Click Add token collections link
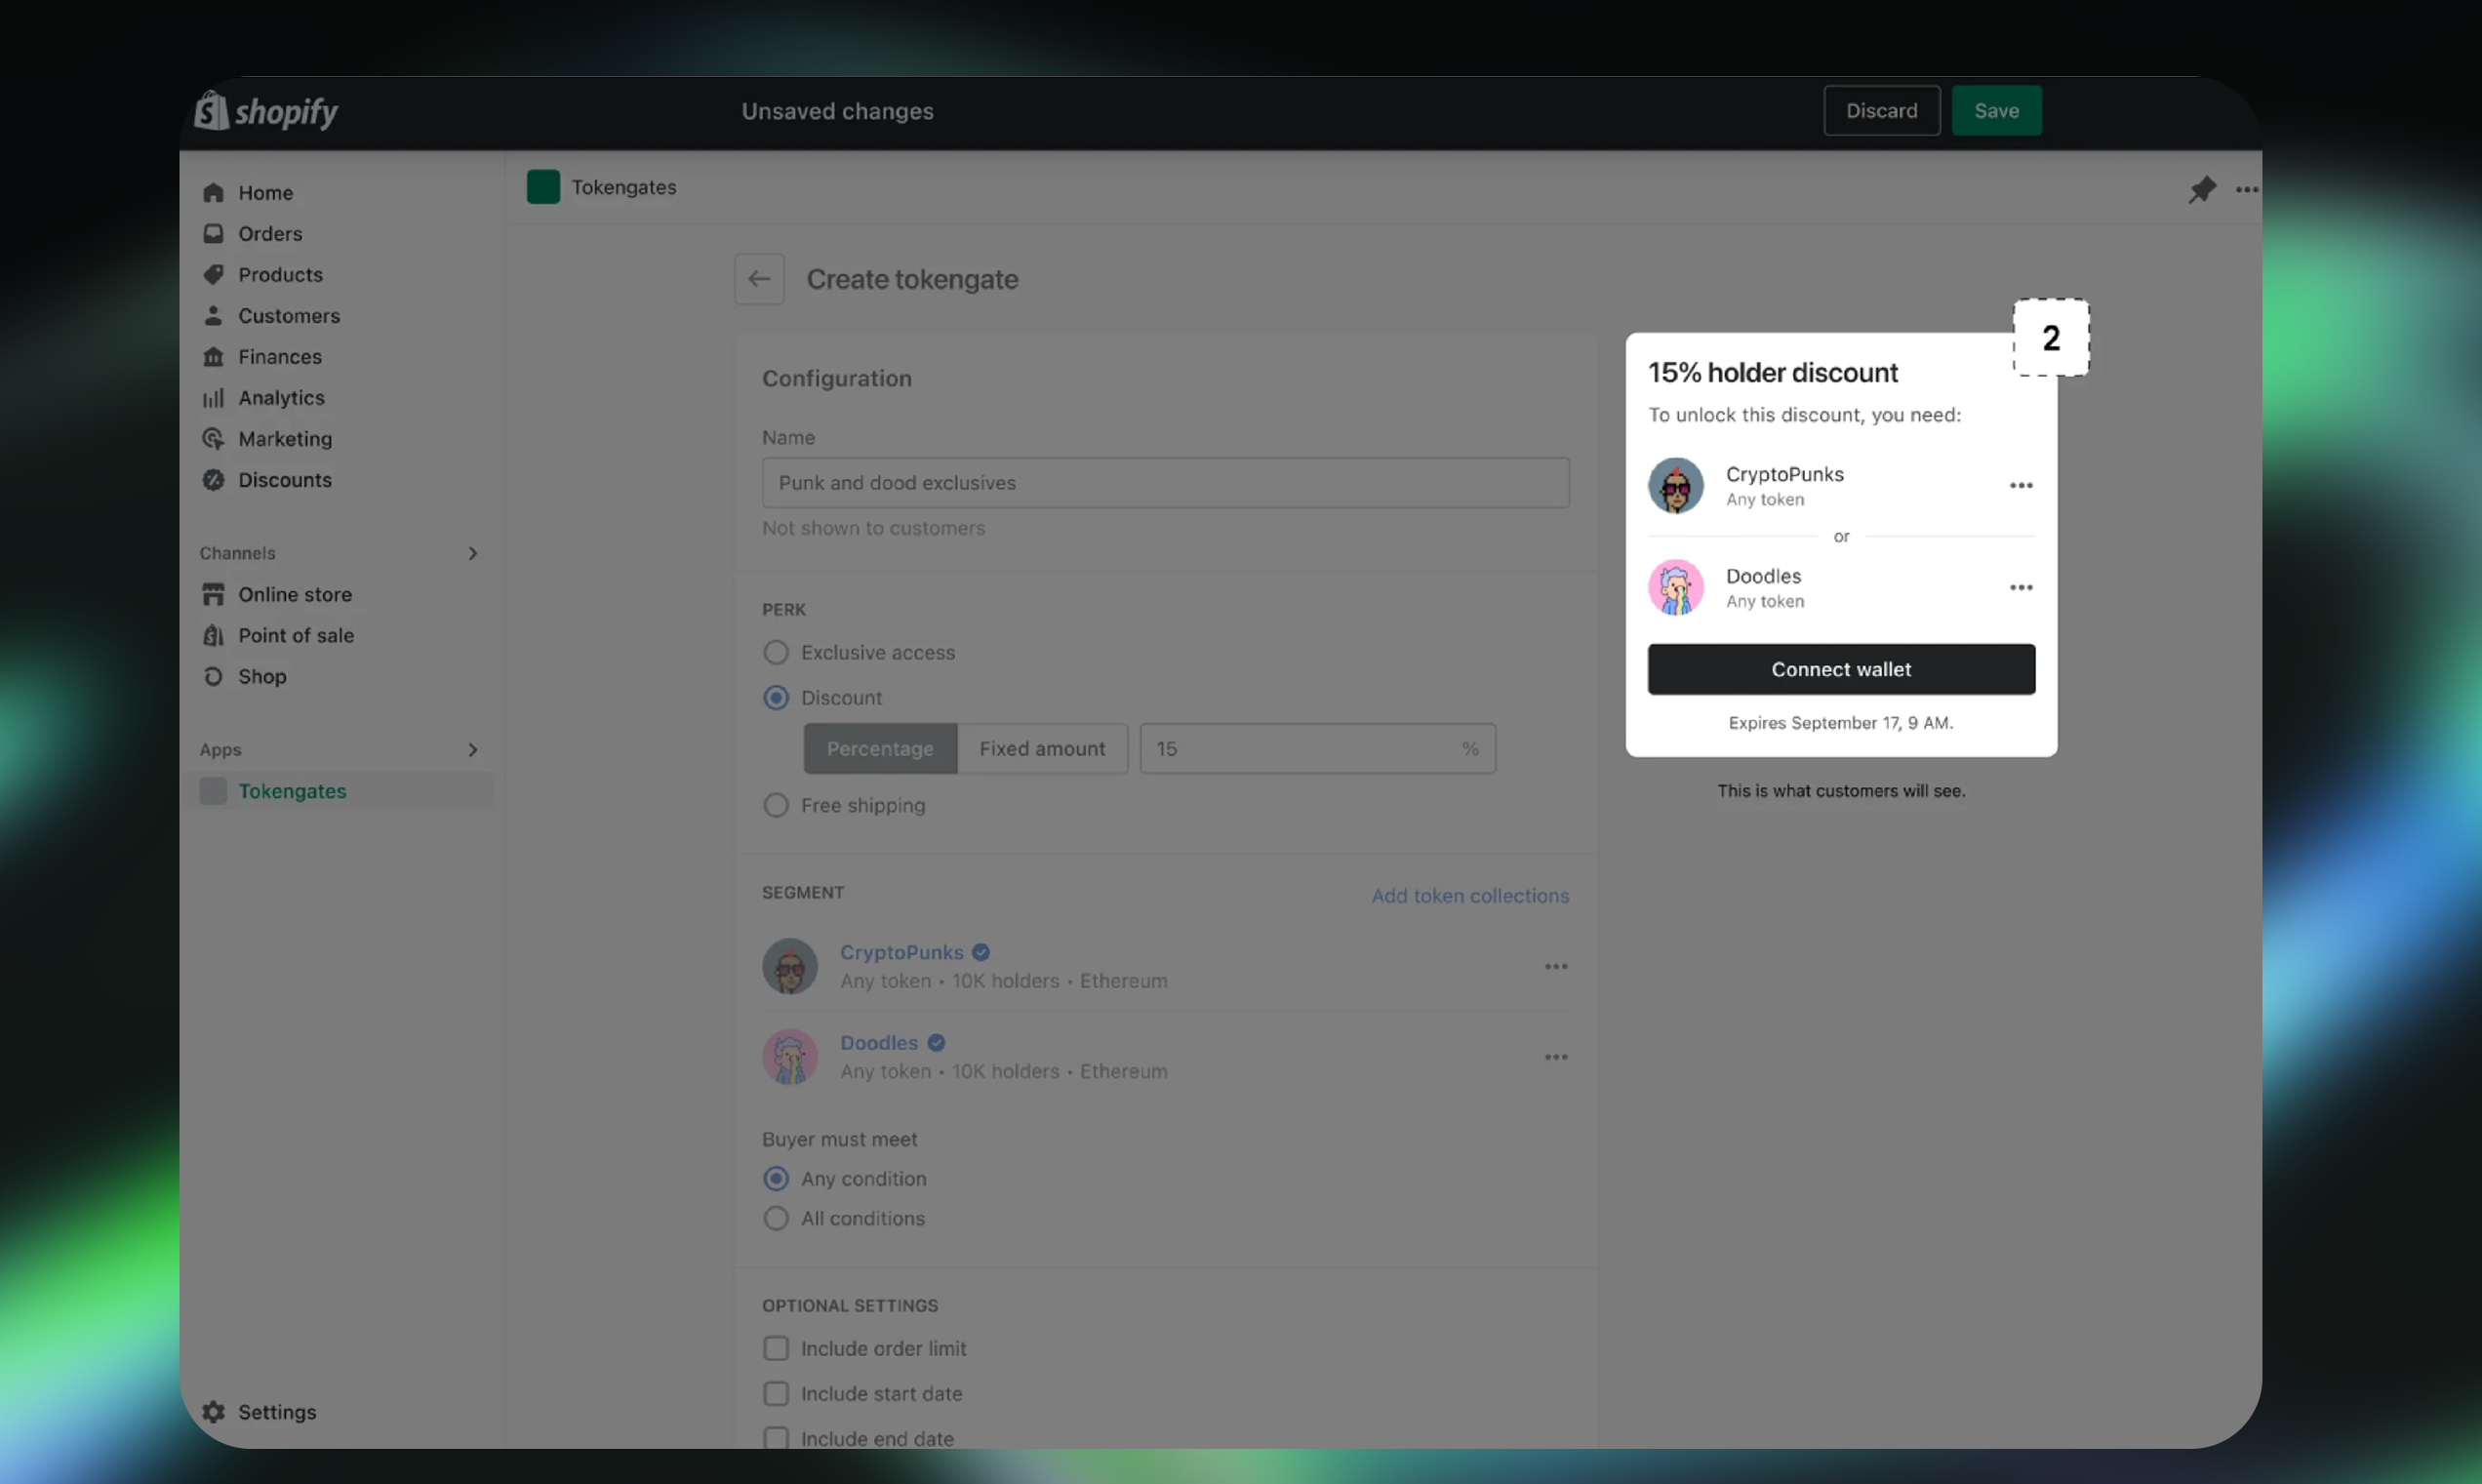Screen dimensions: 2482x1484 coord(1470,895)
